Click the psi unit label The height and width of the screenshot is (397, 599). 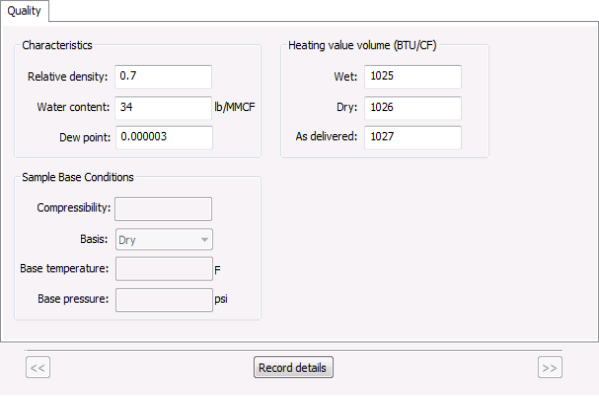221,299
